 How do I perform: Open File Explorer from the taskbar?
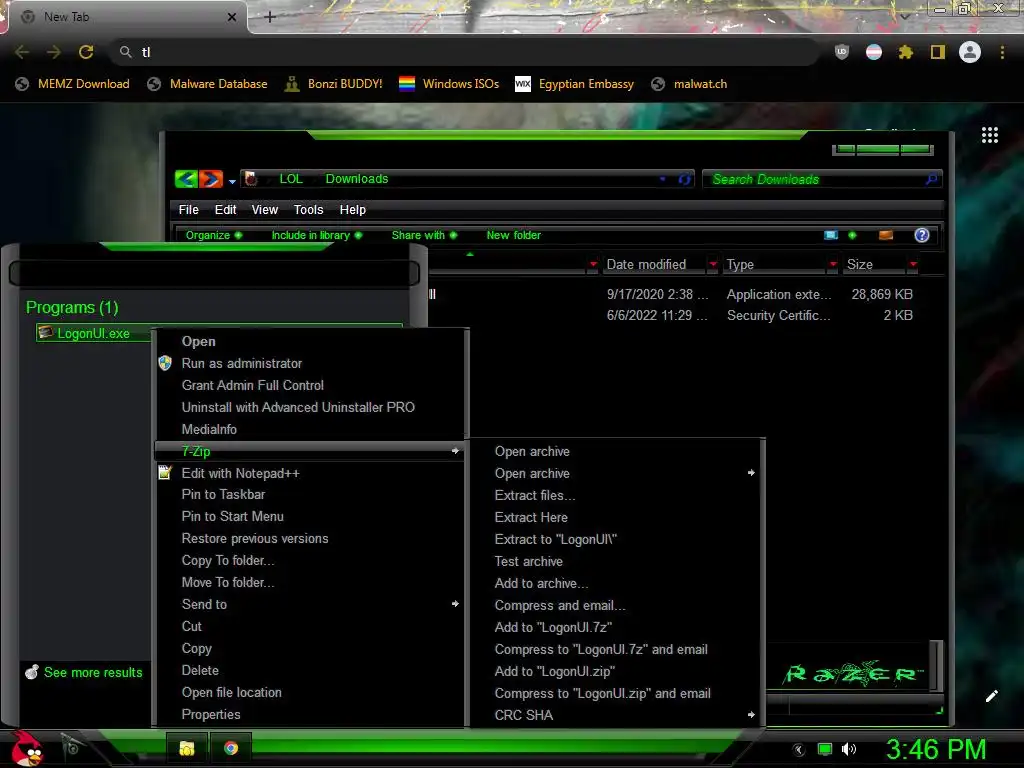[x=187, y=748]
